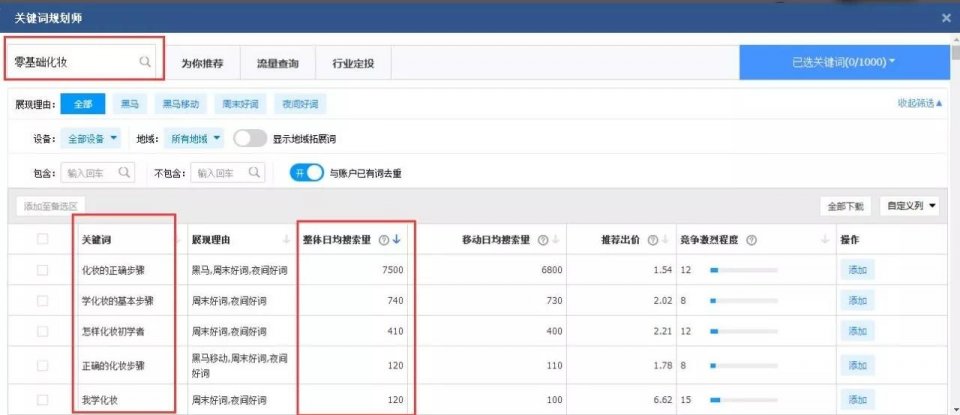The width and height of the screenshot is (960, 415).
Task: Click the magnifier icon in the 包含 field
Action: tap(124, 172)
